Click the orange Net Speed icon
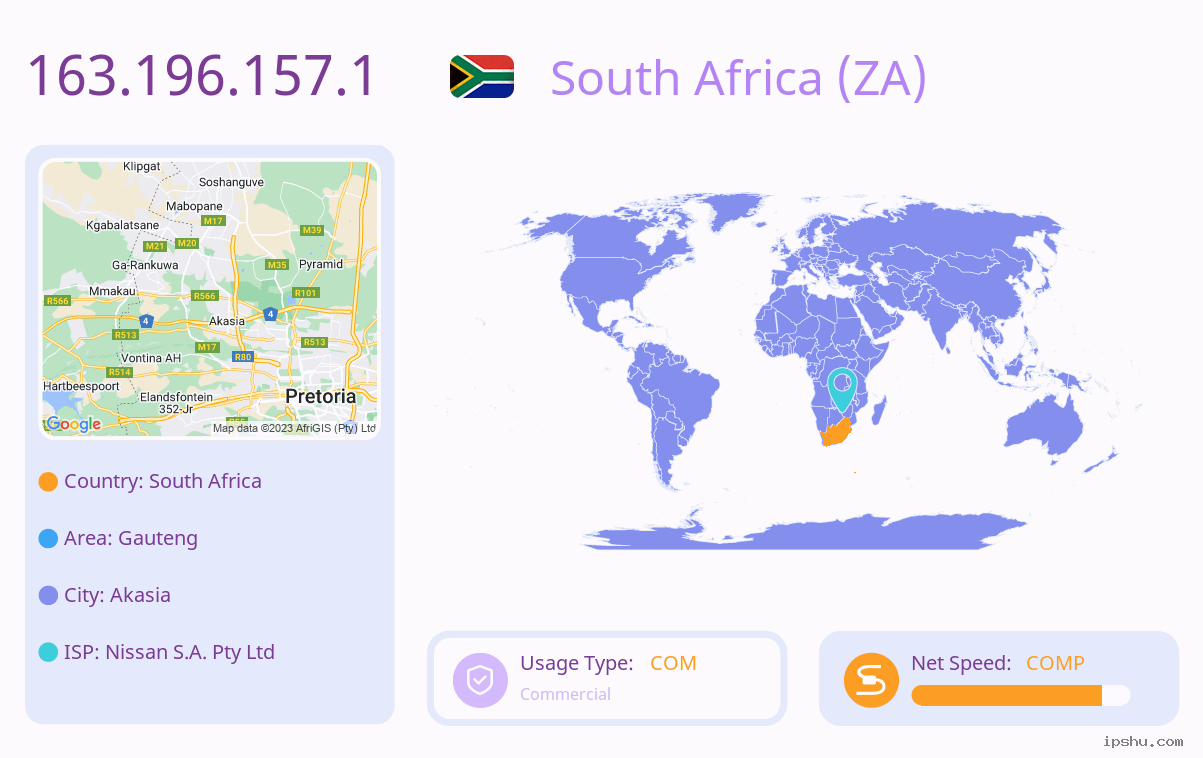Screen dimensions: 1203x758 pos(871,680)
